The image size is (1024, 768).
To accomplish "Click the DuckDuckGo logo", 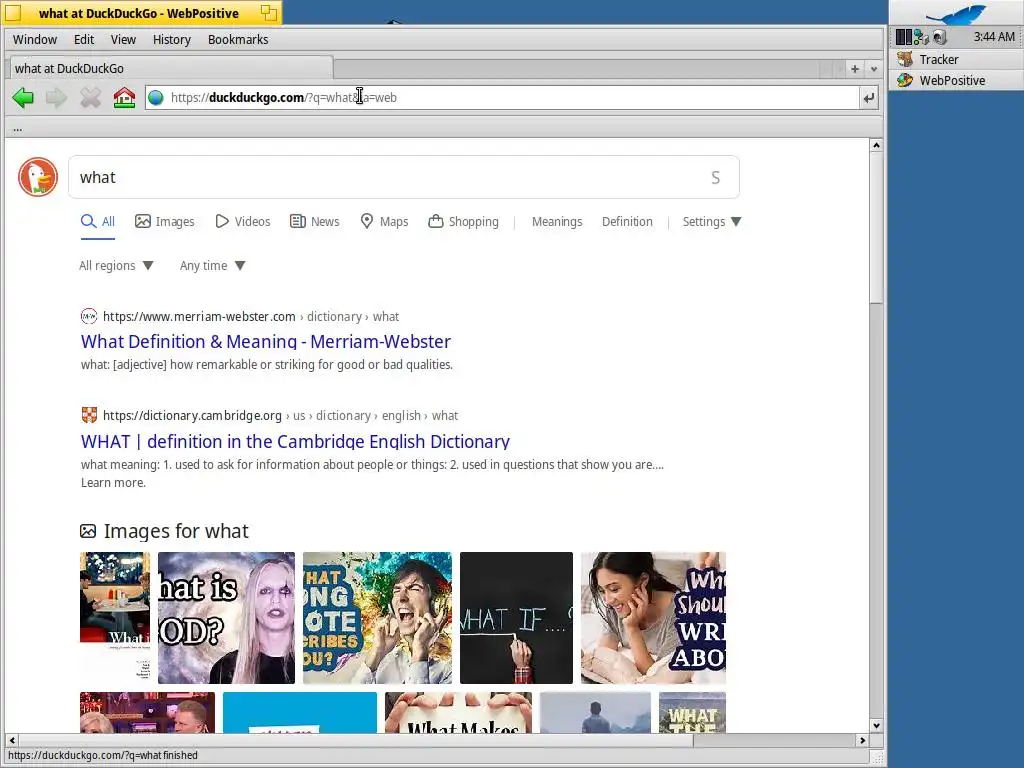I will point(38,177).
